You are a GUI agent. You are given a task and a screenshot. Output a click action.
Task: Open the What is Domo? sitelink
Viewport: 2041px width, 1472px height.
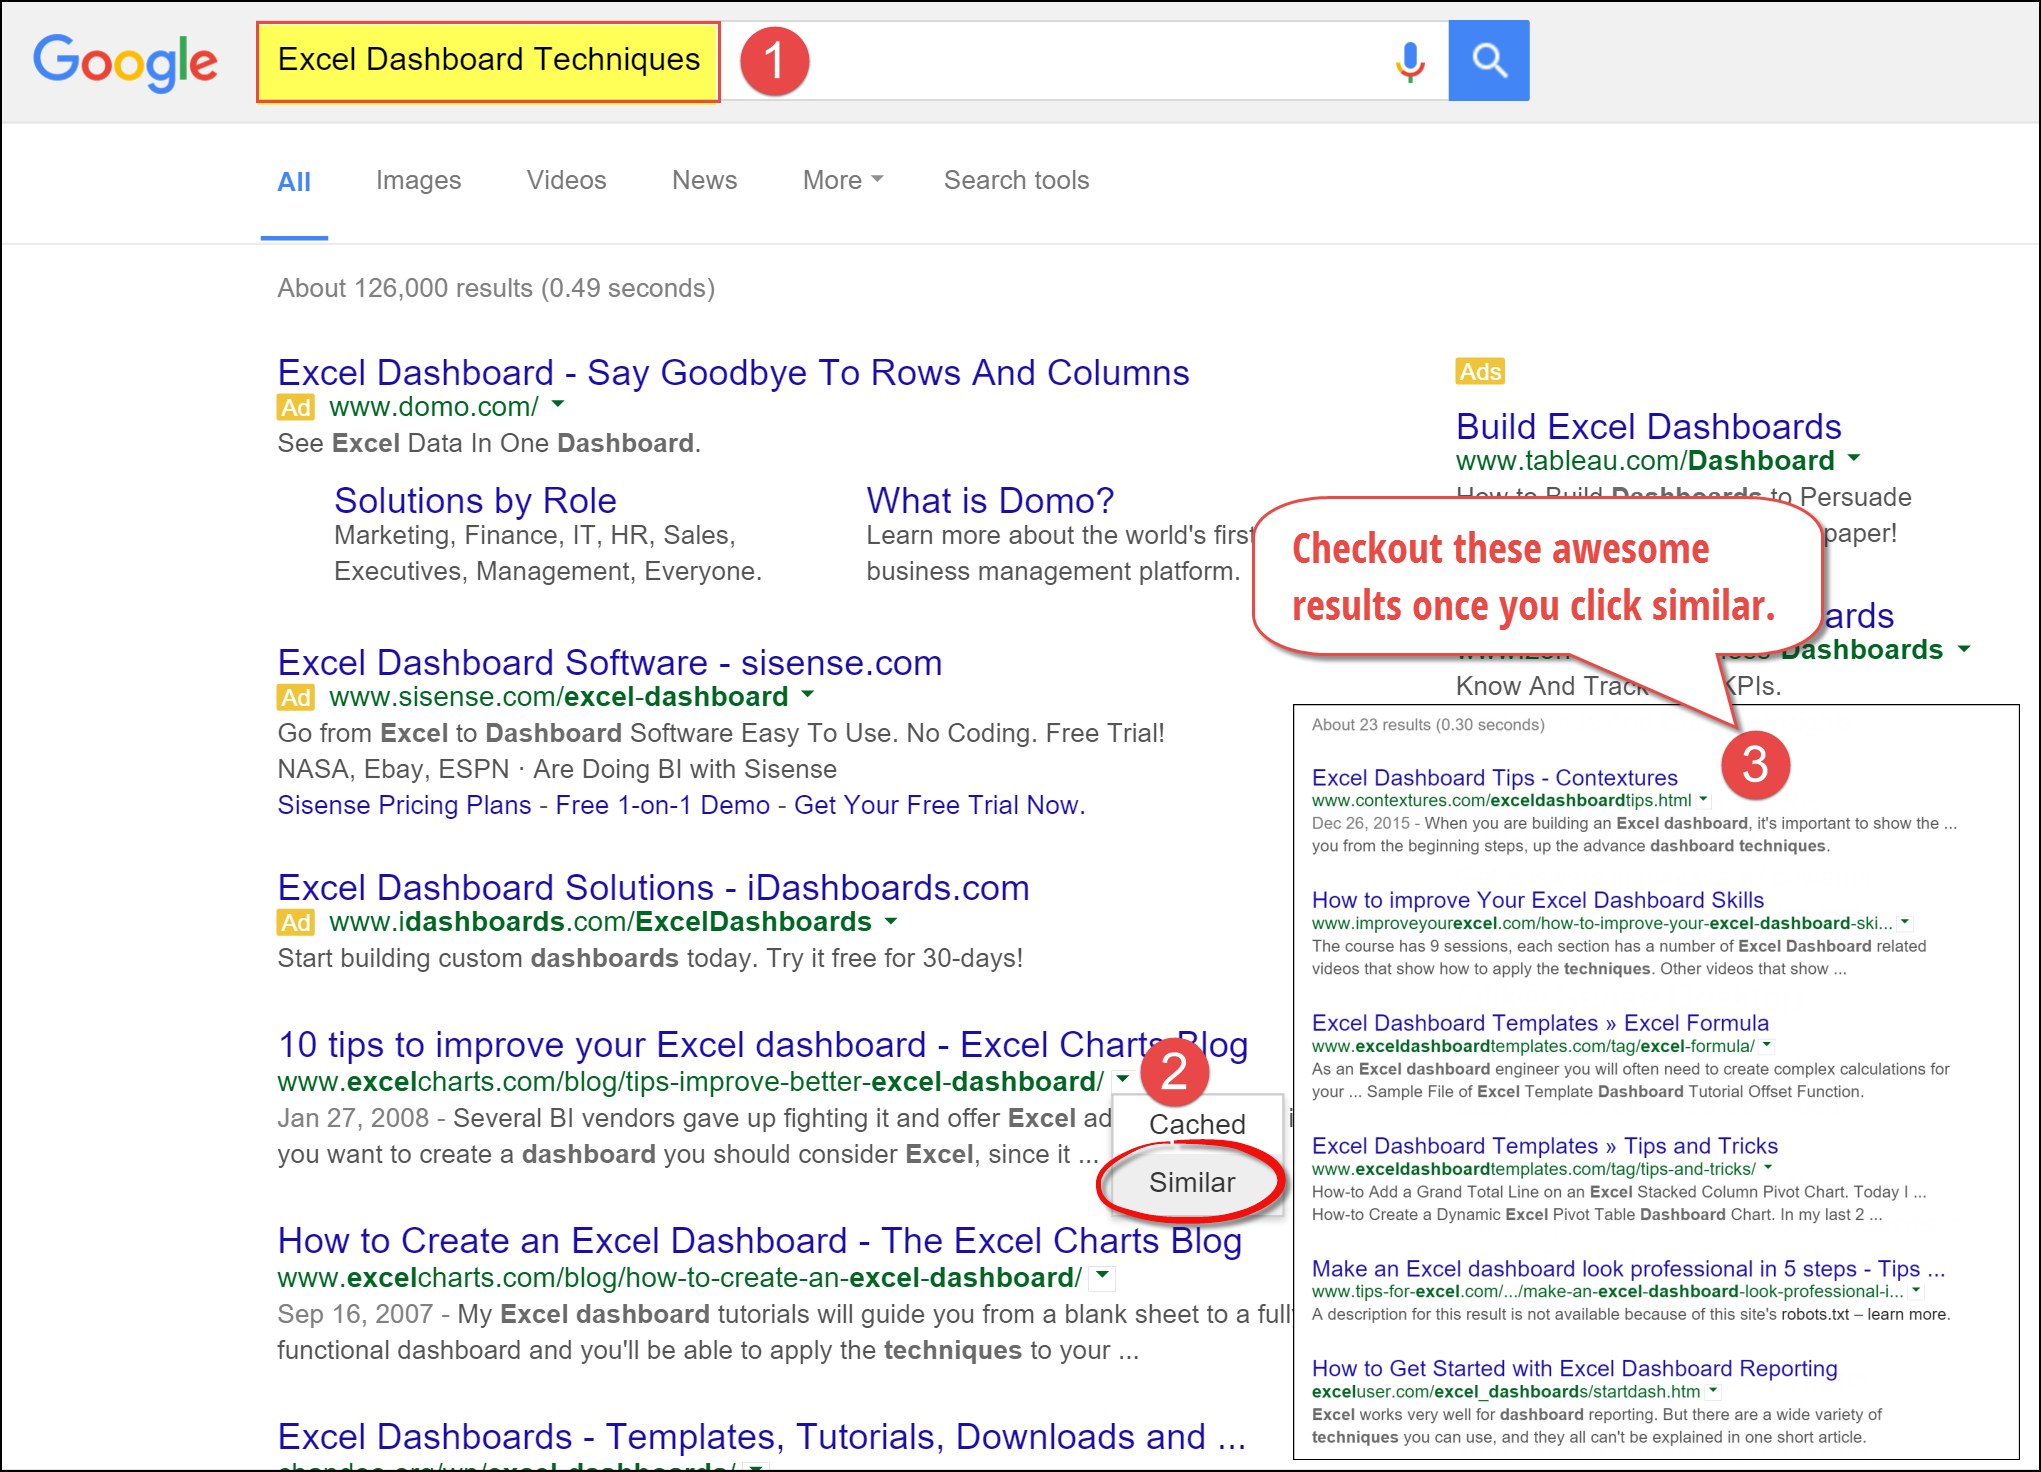990,500
